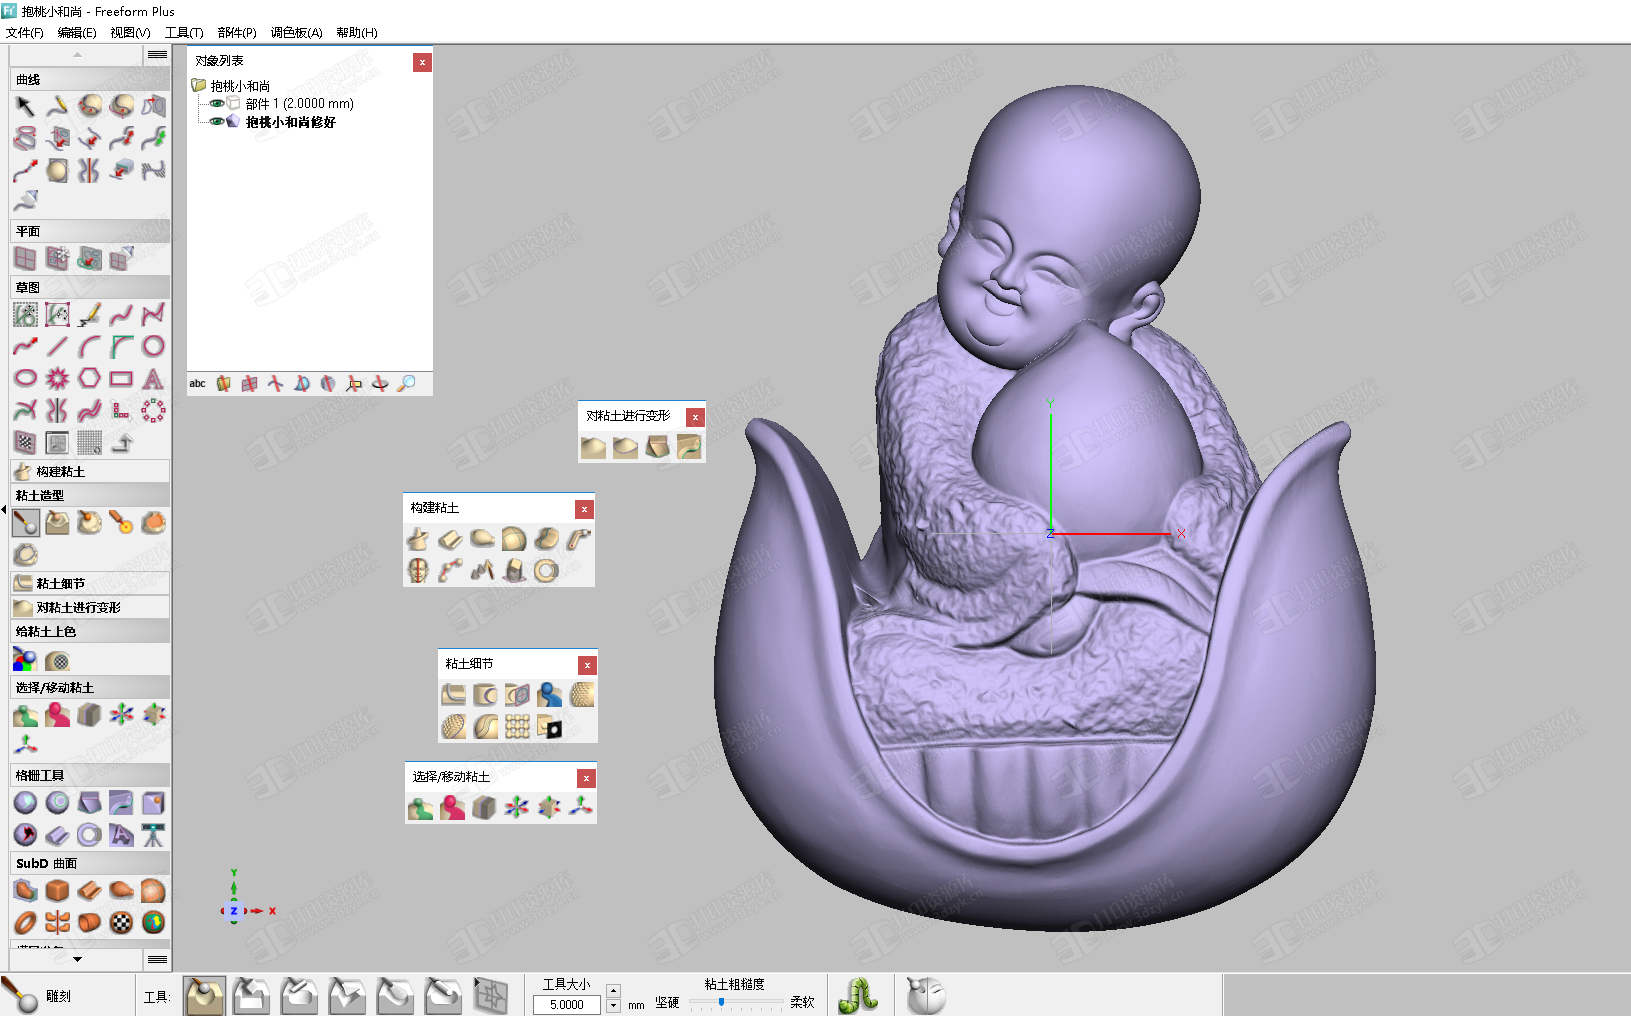Select the hexagon polygon sketch tool
This screenshot has height=1016, width=1631.
coord(89,378)
